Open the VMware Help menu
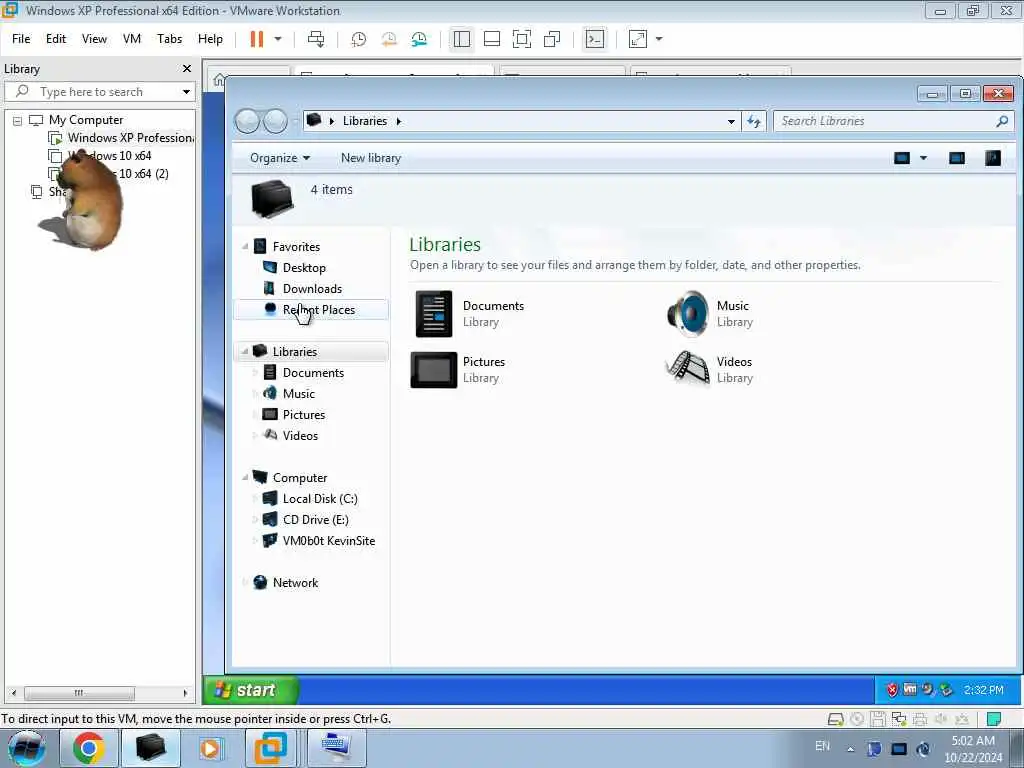 210,39
